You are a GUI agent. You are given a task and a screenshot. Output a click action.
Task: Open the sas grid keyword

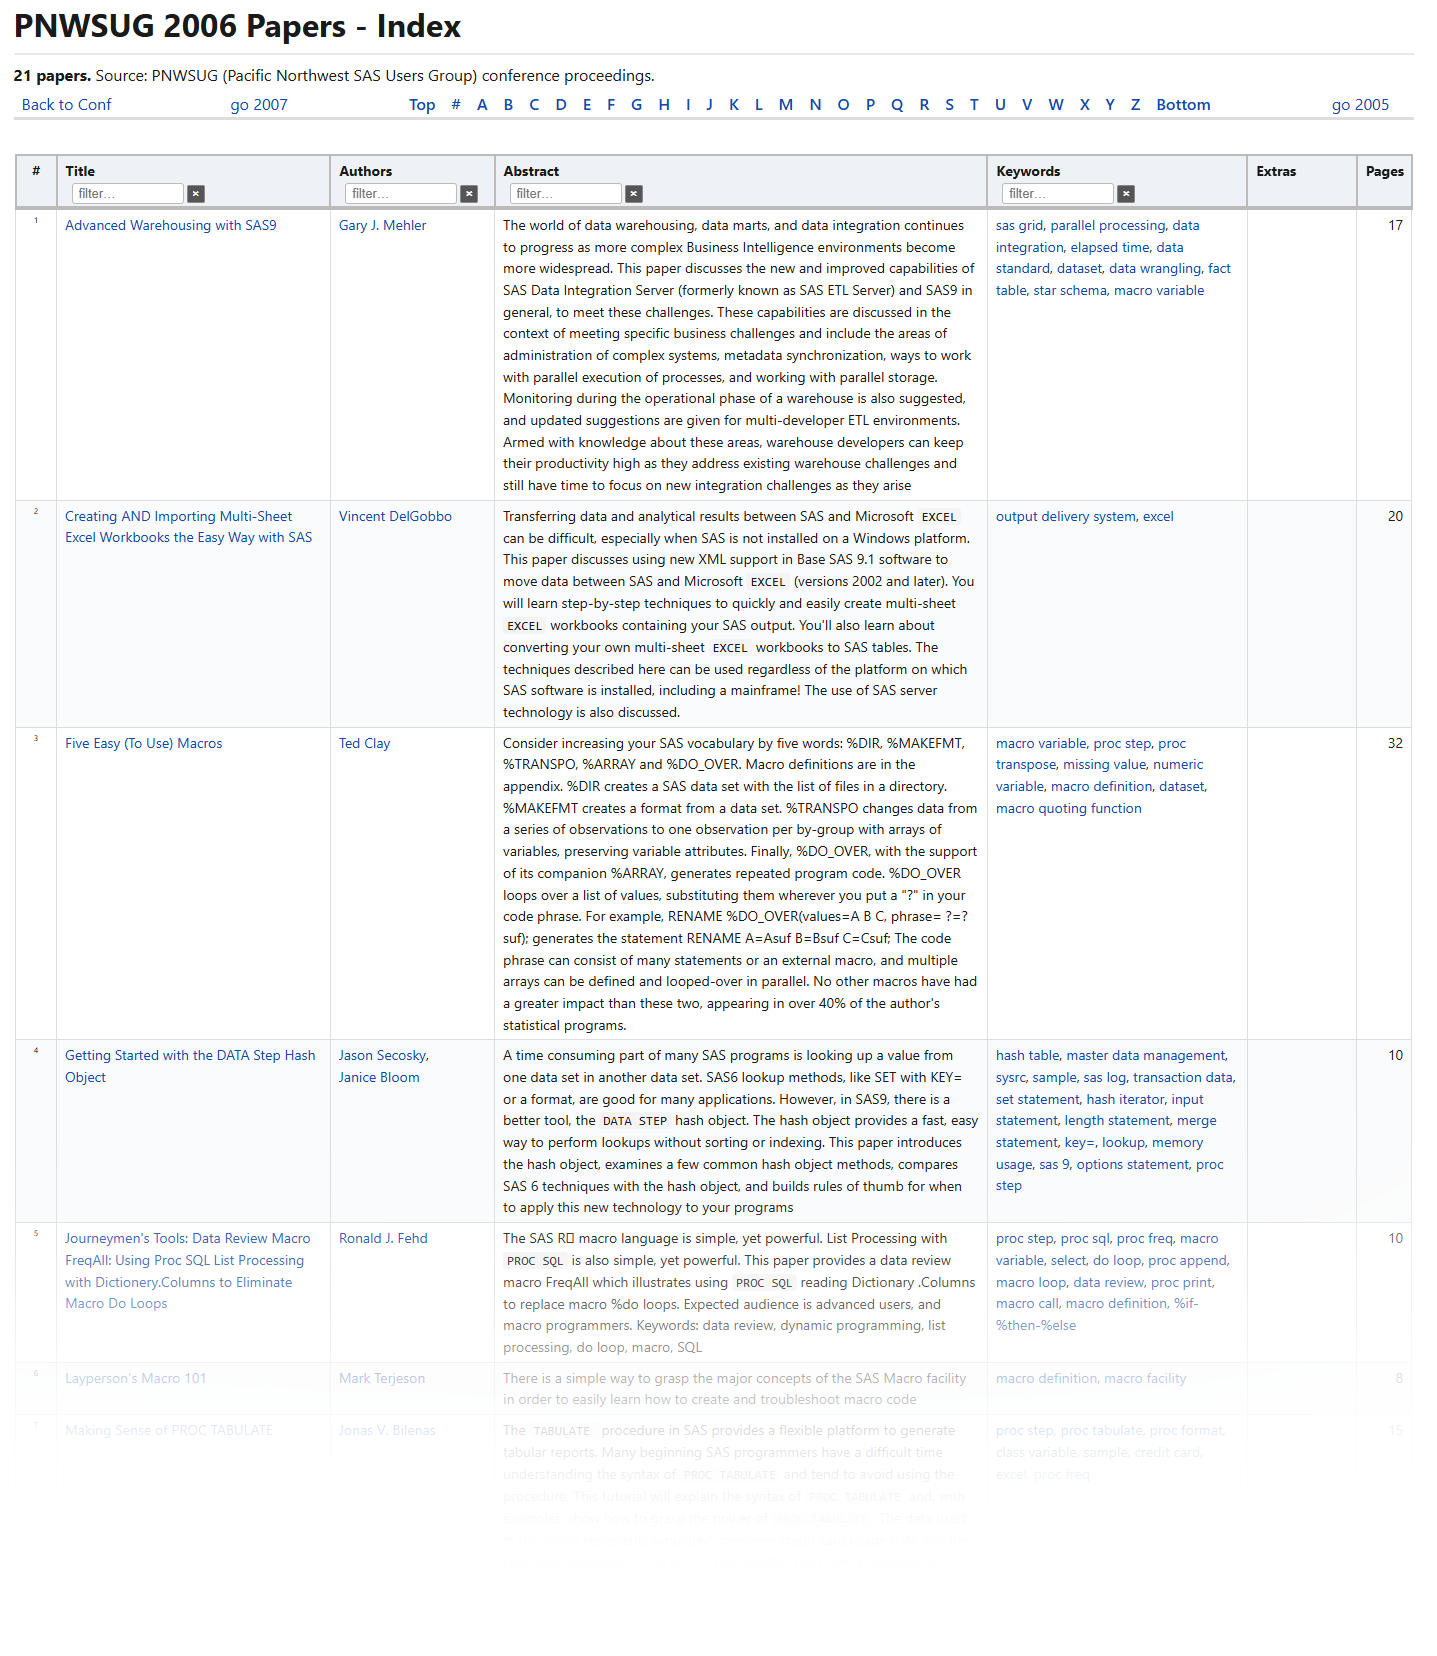1019,226
